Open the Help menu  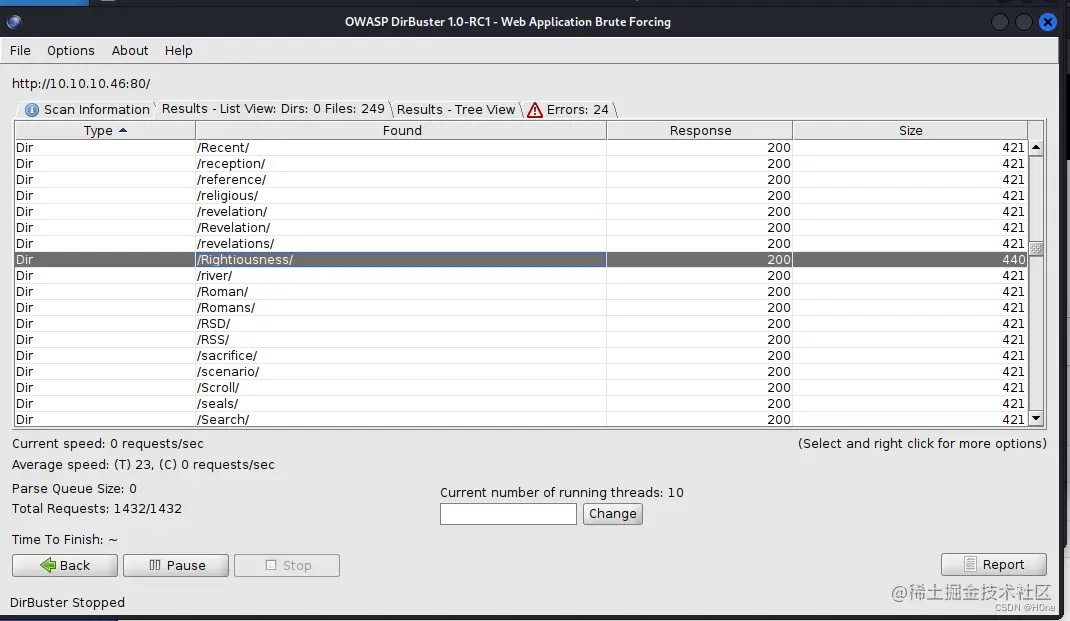(178, 50)
